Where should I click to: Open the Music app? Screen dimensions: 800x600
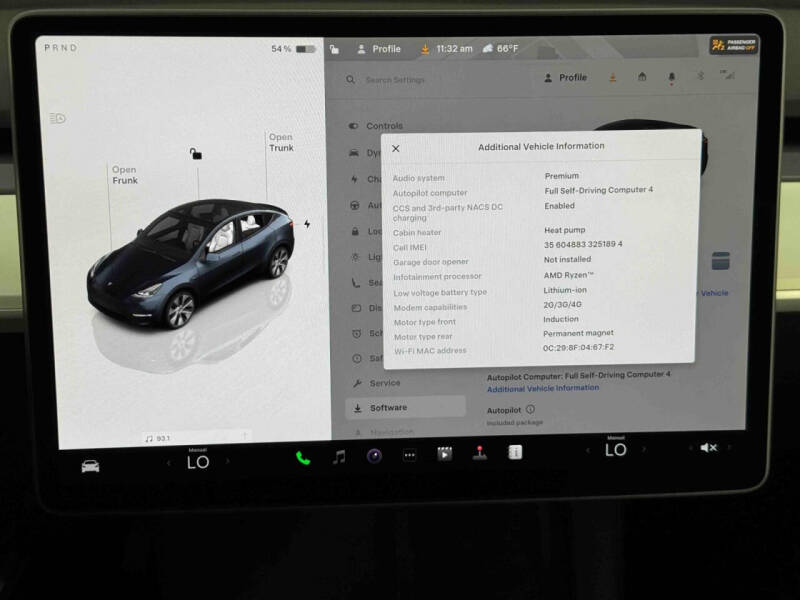coord(339,457)
